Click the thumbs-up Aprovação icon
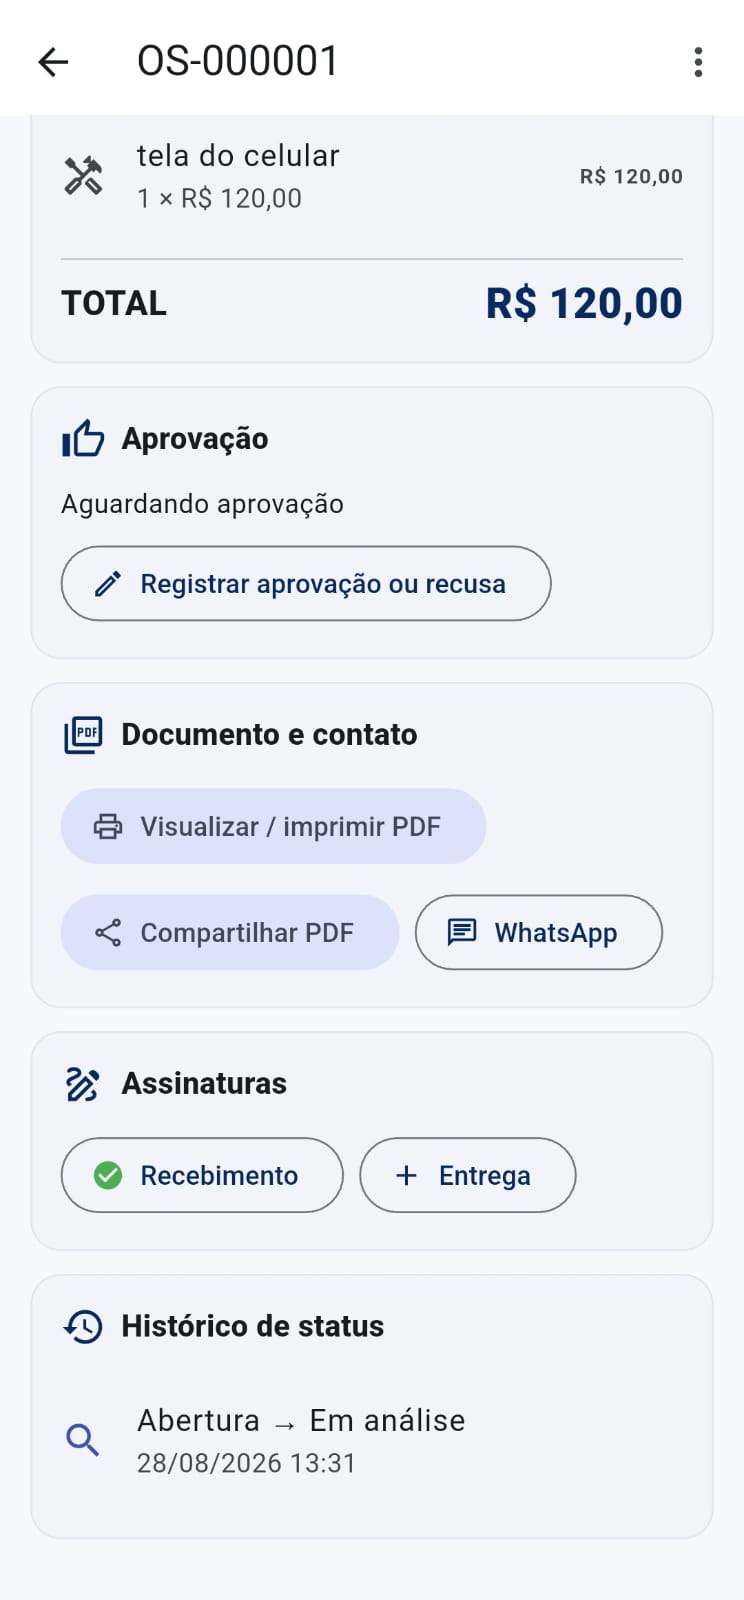The width and height of the screenshot is (744, 1600). pyautogui.click(x=83, y=438)
